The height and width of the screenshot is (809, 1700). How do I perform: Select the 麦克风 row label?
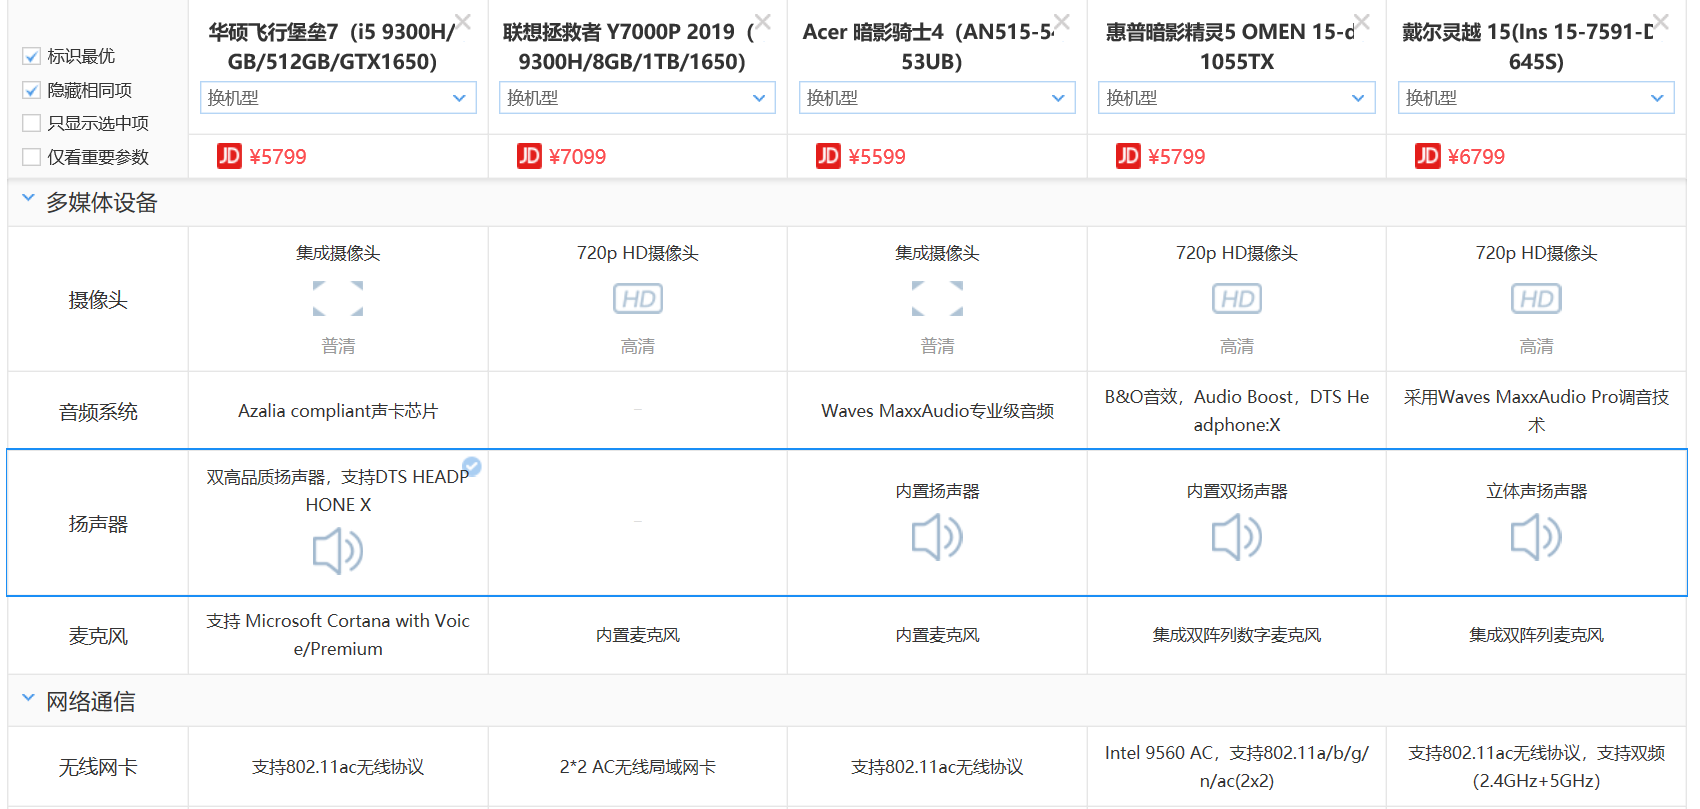(x=98, y=636)
